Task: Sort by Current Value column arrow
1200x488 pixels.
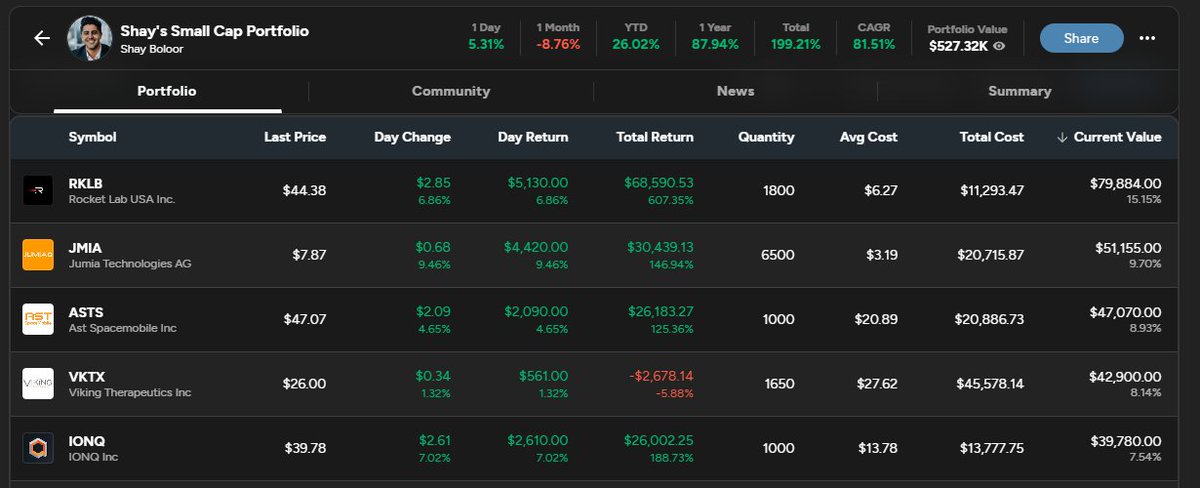Action: (1062, 137)
